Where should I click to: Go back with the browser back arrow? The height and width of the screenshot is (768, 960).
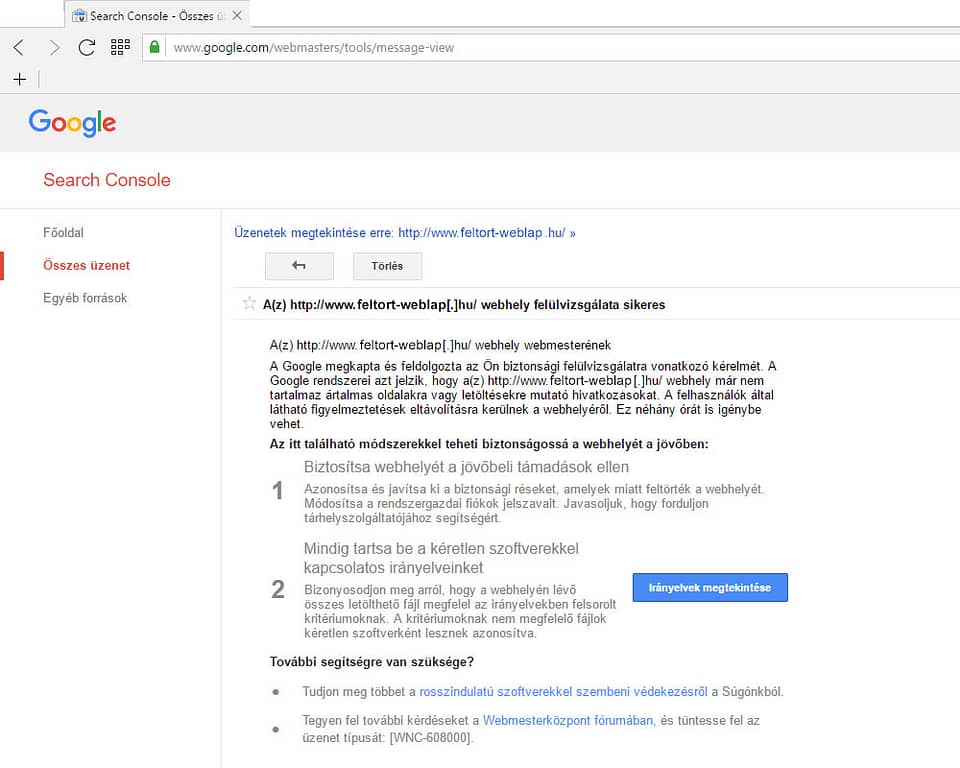[x=19, y=47]
